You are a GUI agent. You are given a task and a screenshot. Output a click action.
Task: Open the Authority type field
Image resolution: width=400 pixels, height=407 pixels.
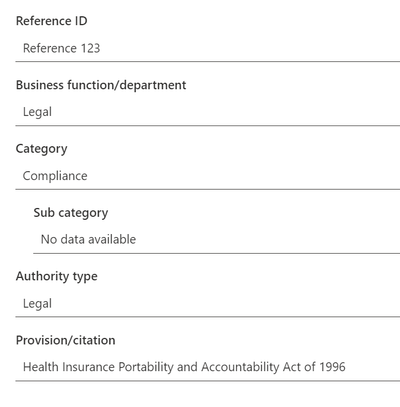click(207, 304)
